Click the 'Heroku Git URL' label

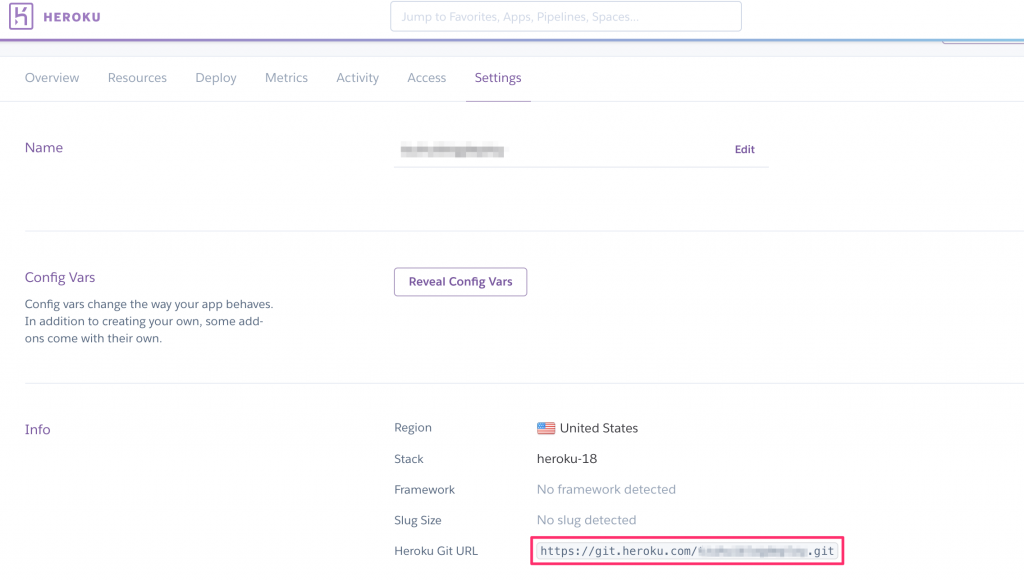pos(436,551)
